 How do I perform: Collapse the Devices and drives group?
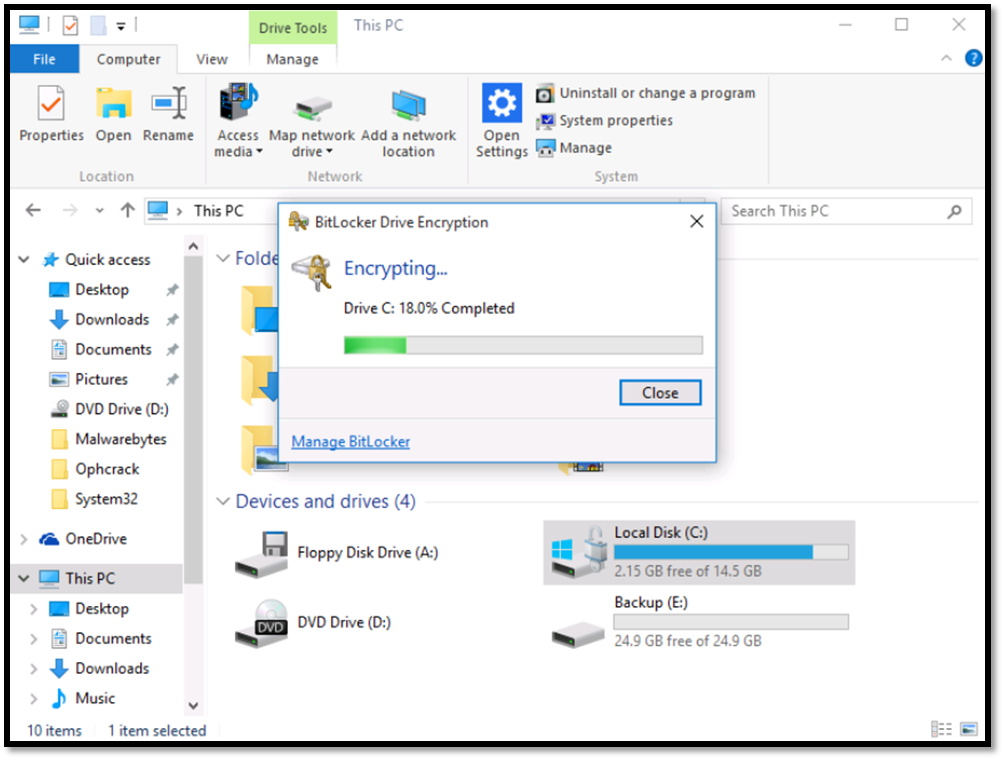coord(223,501)
